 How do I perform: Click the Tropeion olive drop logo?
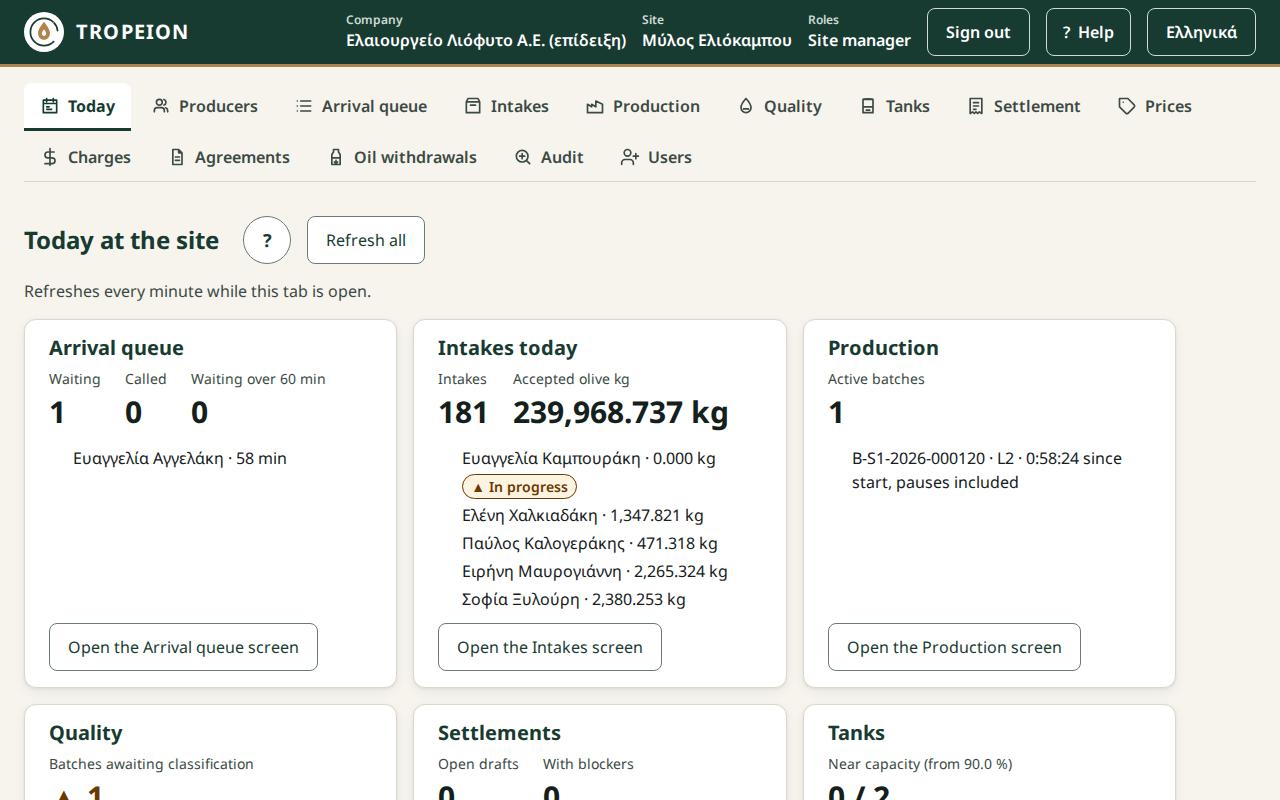43,32
